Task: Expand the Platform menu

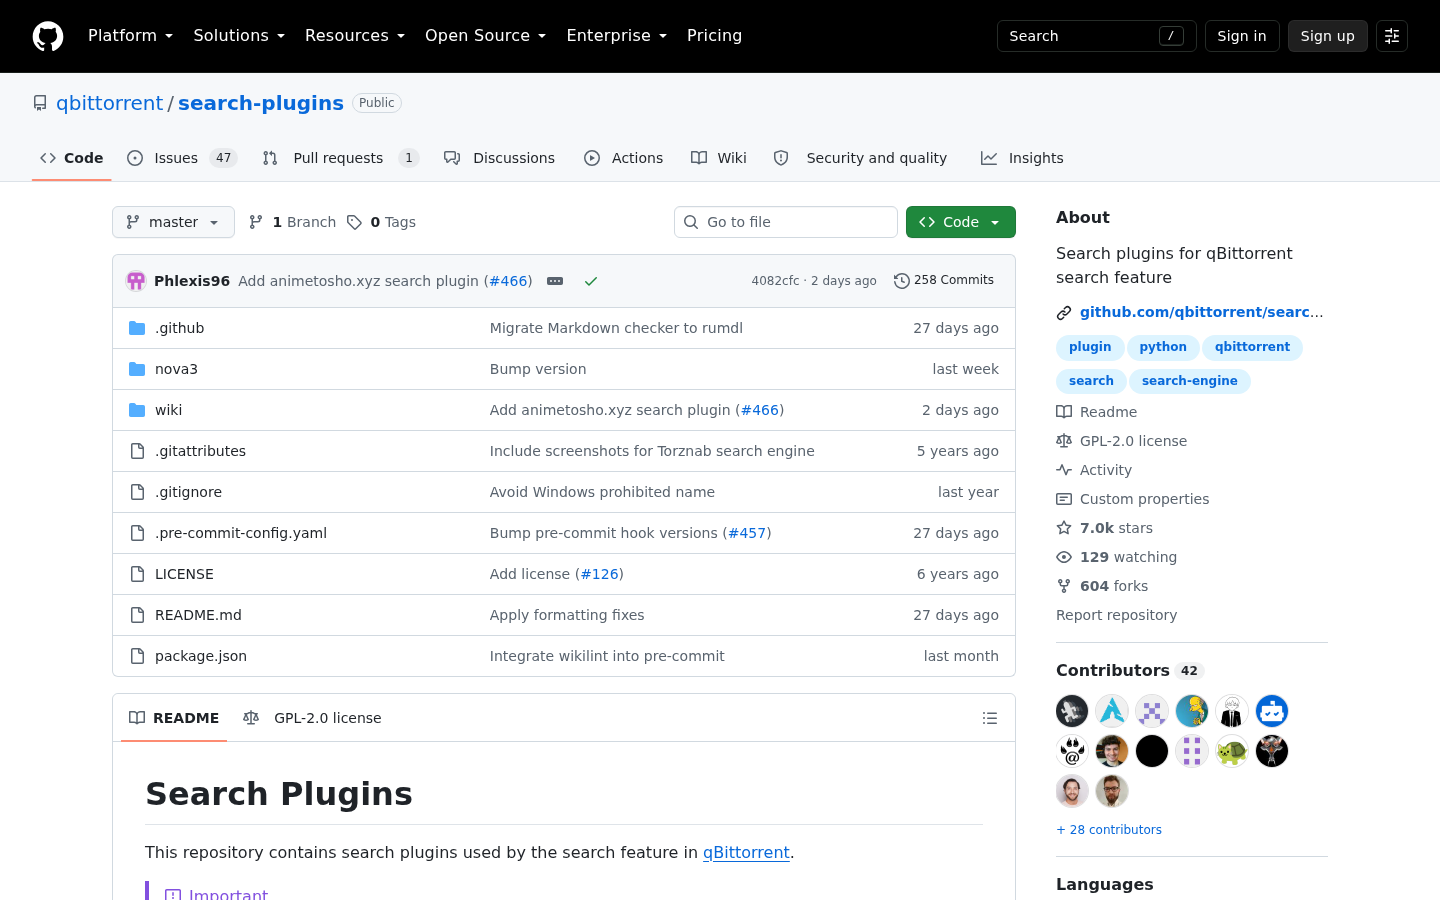Action: (131, 36)
